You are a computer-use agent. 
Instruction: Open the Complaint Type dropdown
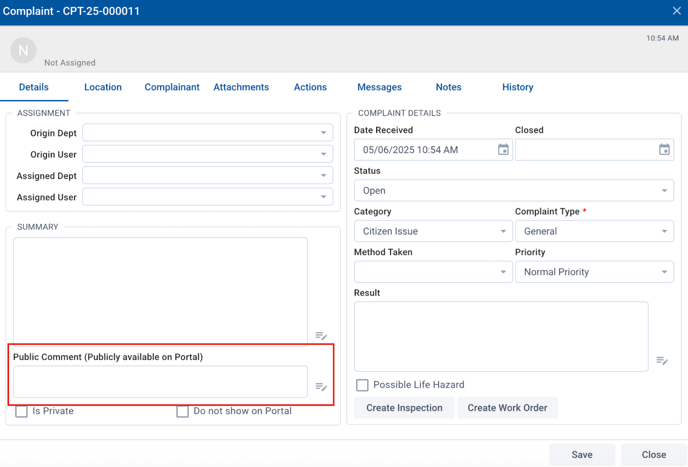point(594,231)
